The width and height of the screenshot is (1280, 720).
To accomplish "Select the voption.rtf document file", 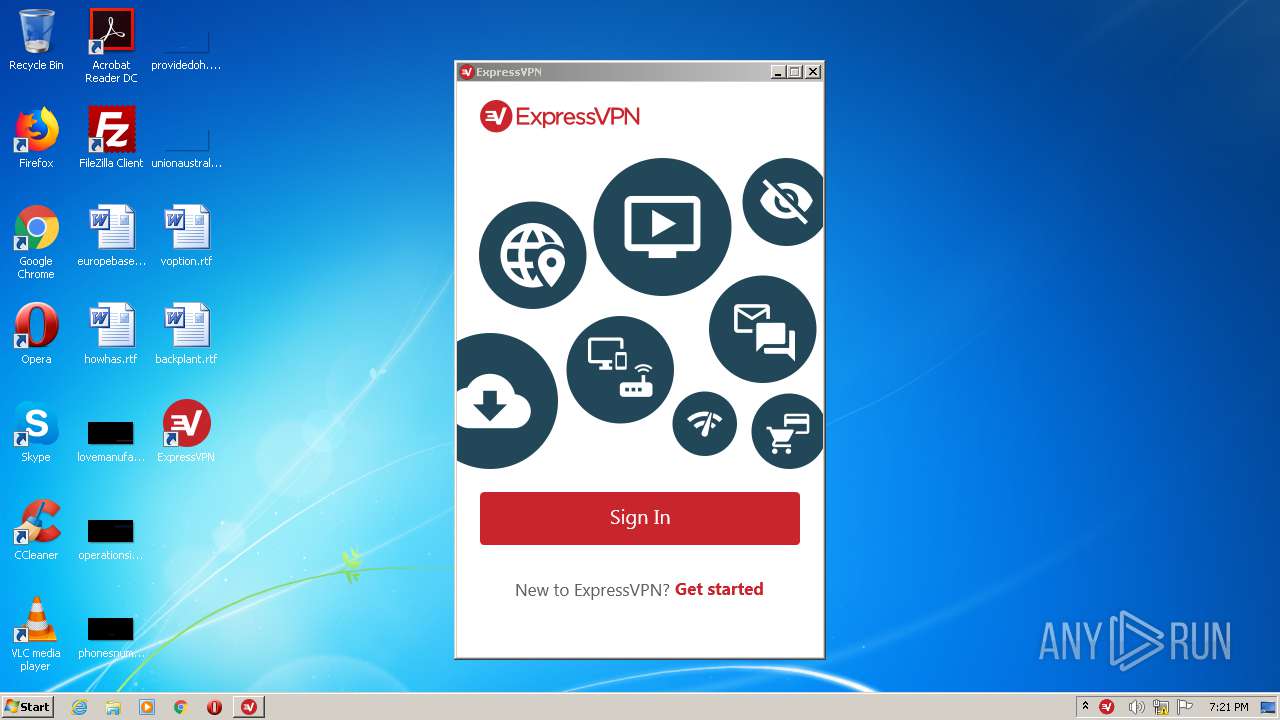I will point(186,236).
